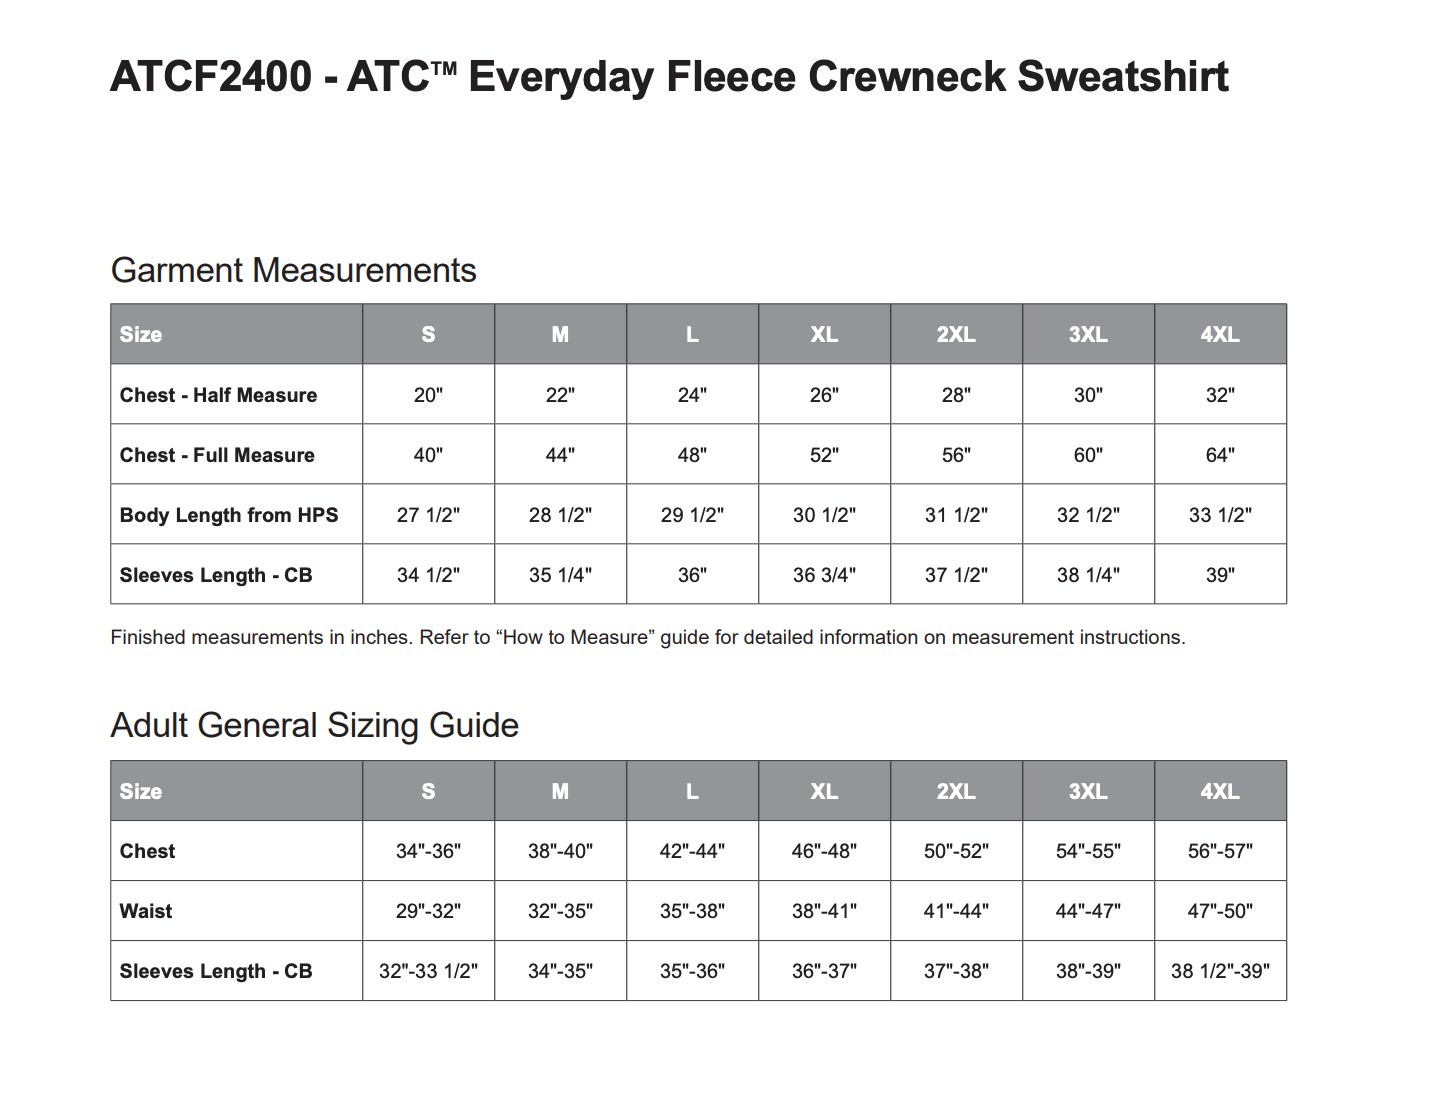Click the 64" chest full measure cell
Viewport: 1442px width, 1112px height.
[1219, 455]
